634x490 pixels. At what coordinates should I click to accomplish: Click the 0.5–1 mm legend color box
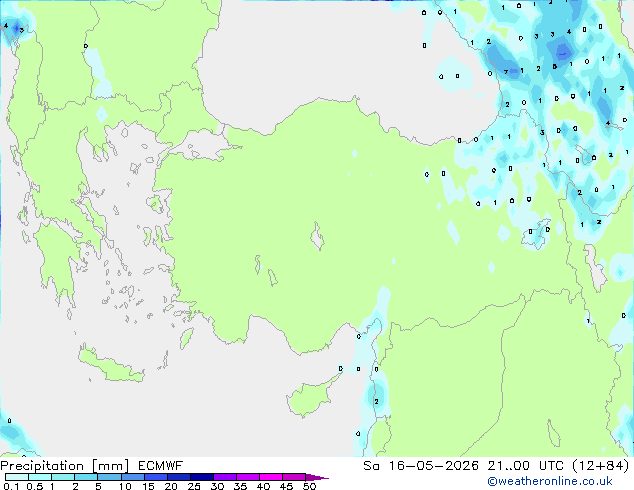[40, 477]
